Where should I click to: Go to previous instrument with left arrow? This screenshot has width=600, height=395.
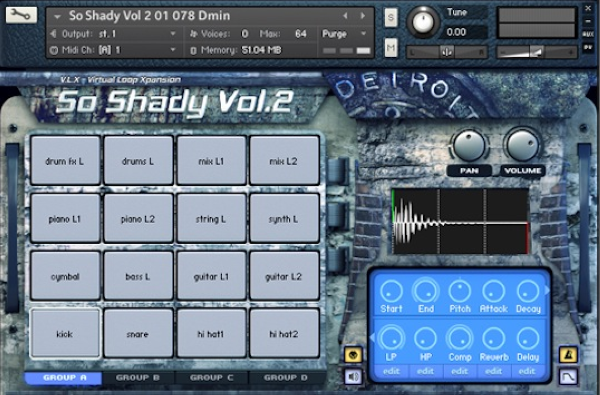(x=346, y=16)
